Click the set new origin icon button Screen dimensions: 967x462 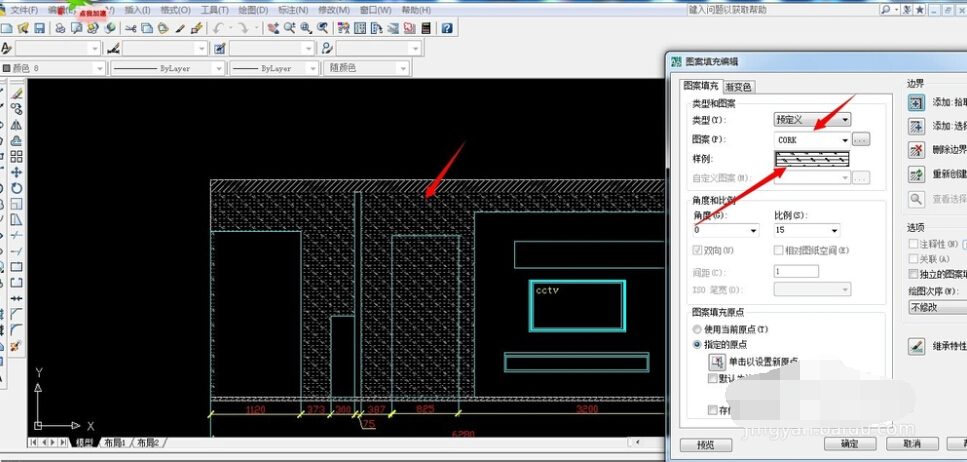[x=717, y=361]
